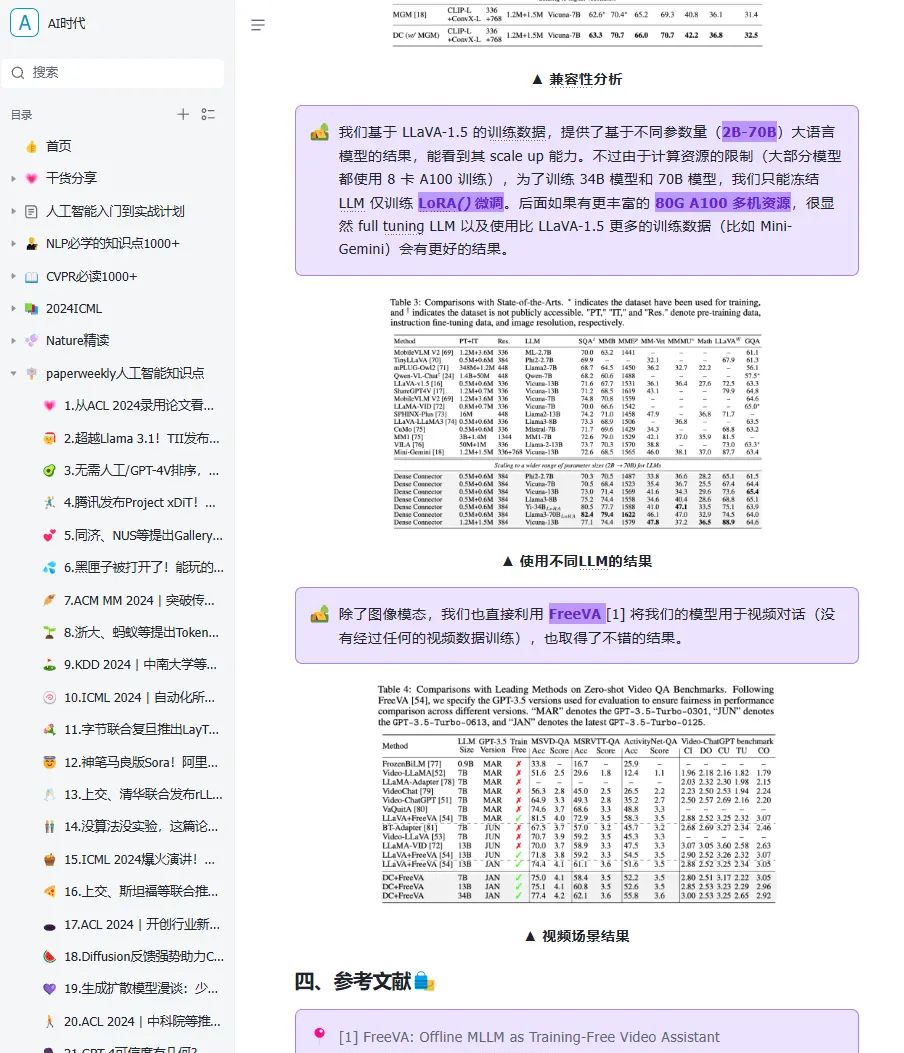Image resolution: width=904 pixels, height=1053 pixels.
Task: Click the document icon beside 人工智能入门到实战计划
Action: tap(31, 212)
